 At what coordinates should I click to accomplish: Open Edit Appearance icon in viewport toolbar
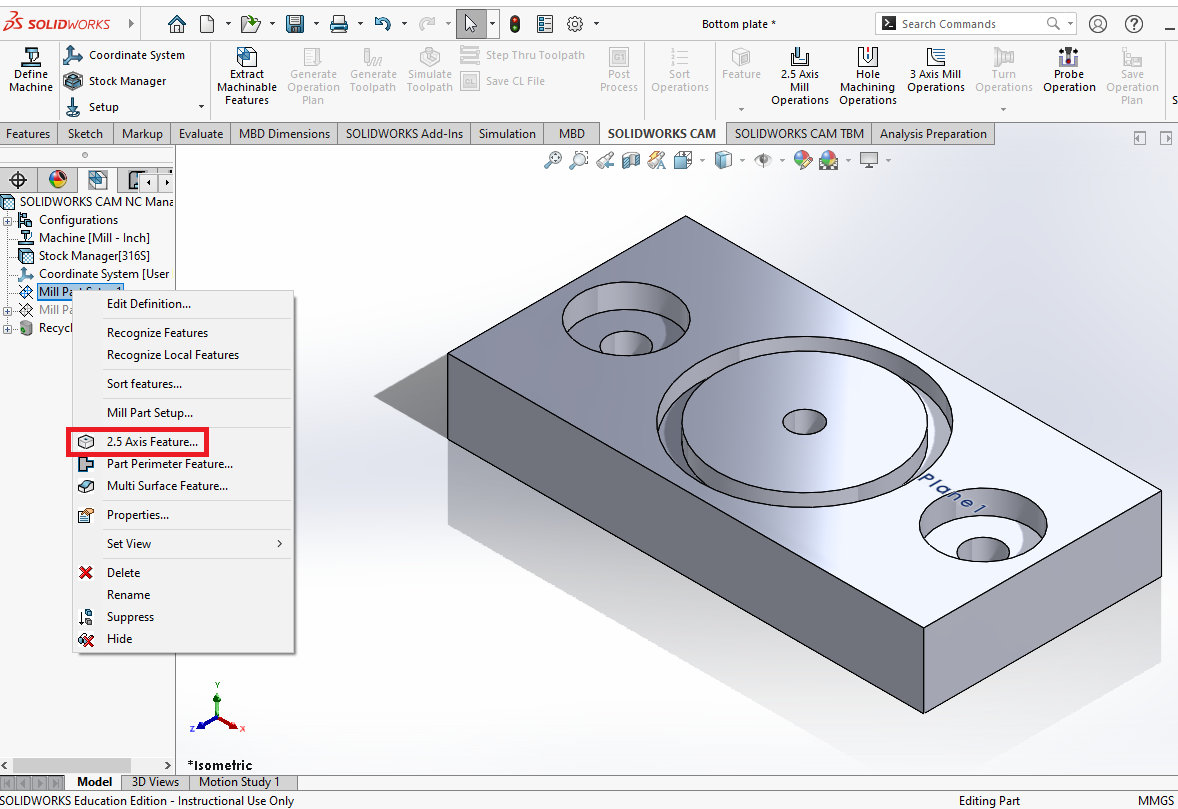click(802, 160)
